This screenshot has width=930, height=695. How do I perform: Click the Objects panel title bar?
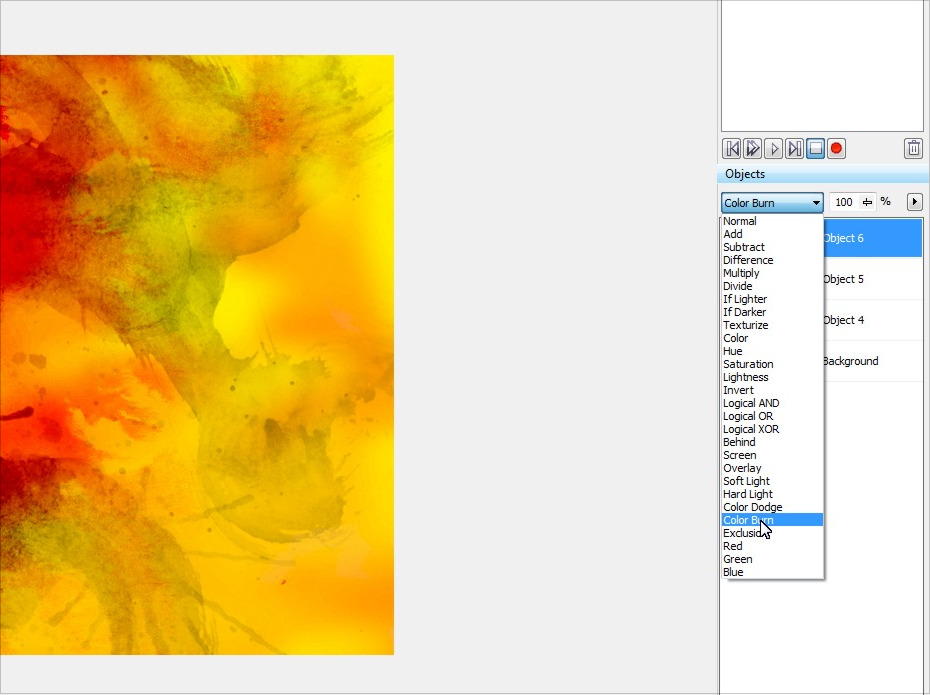click(820, 174)
